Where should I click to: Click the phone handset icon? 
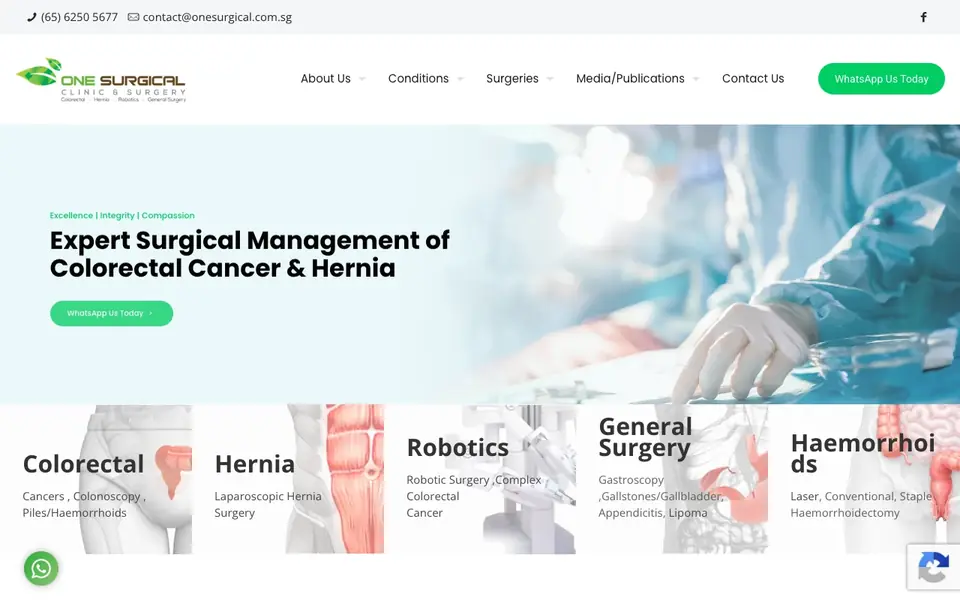31,17
